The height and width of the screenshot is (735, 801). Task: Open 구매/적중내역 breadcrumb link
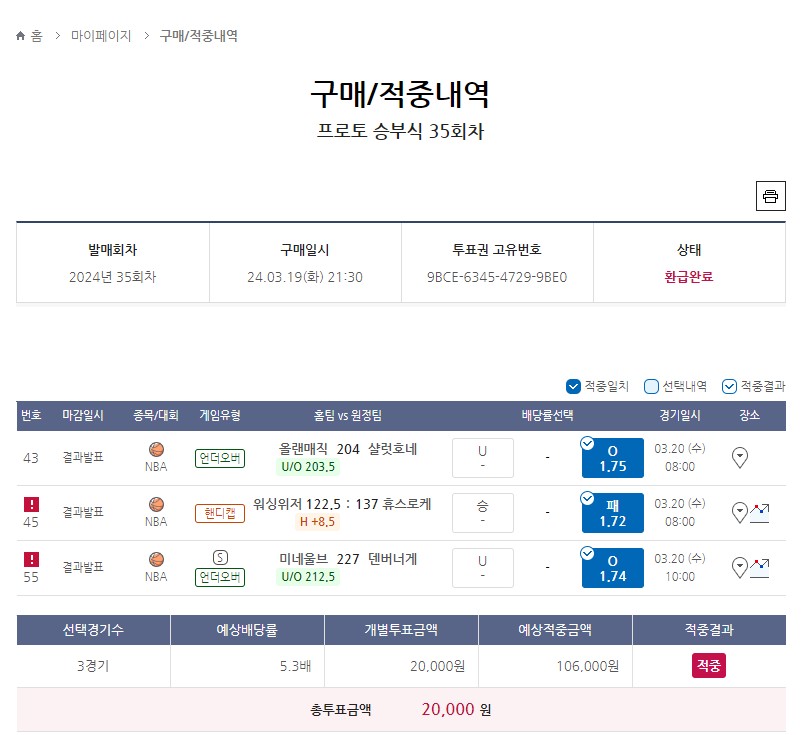(199, 36)
